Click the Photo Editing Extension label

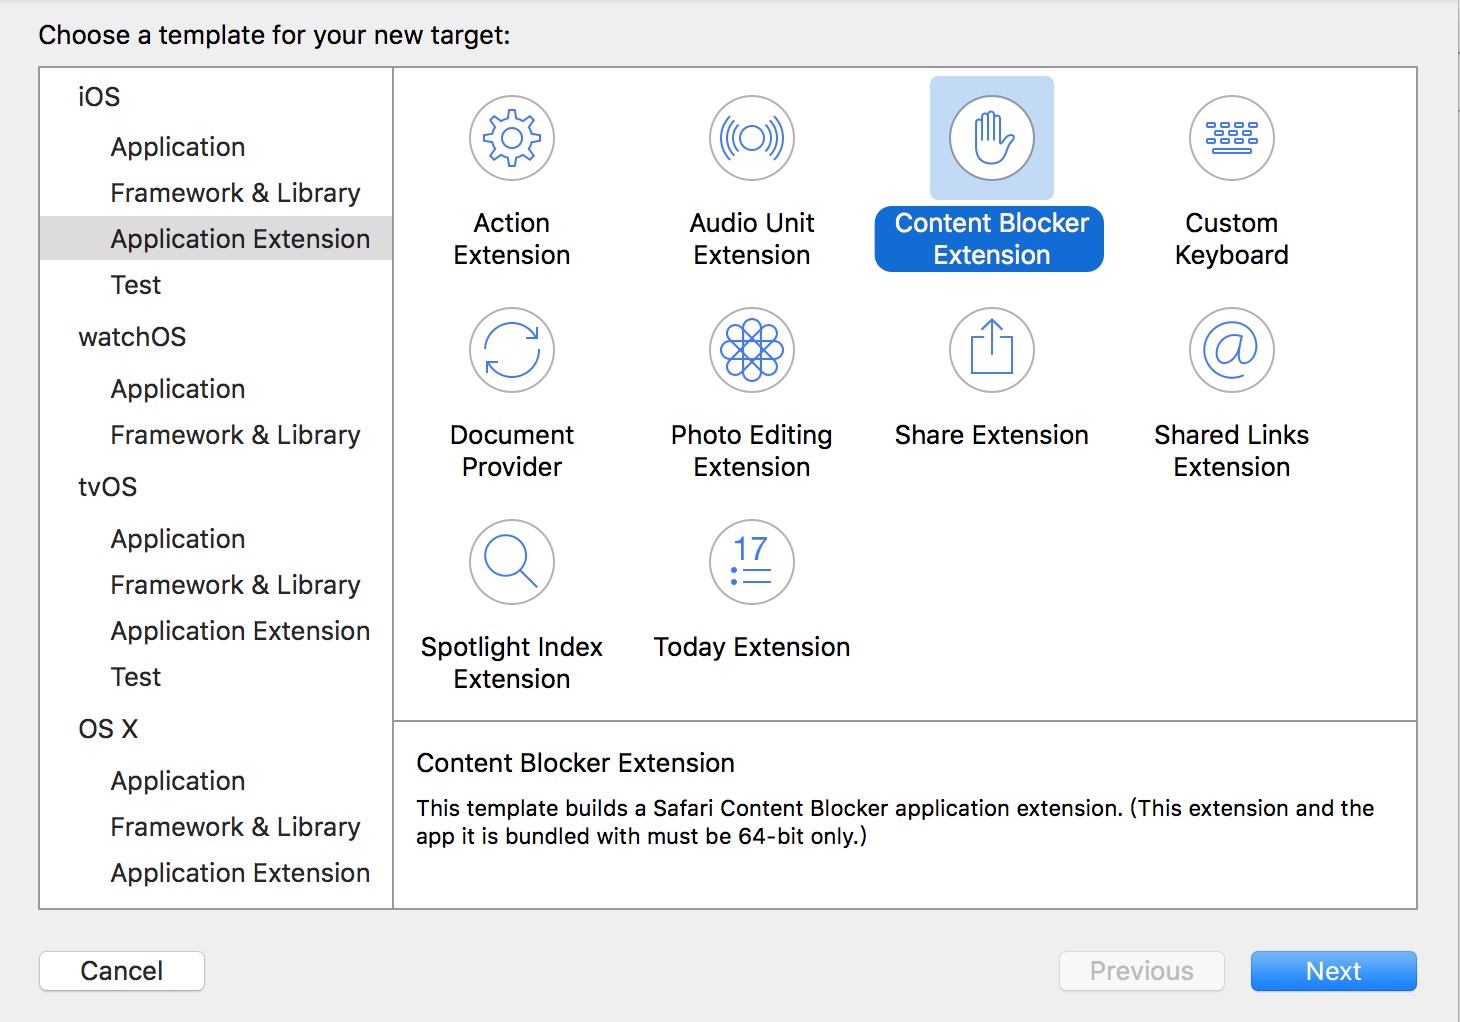pyautogui.click(x=752, y=451)
